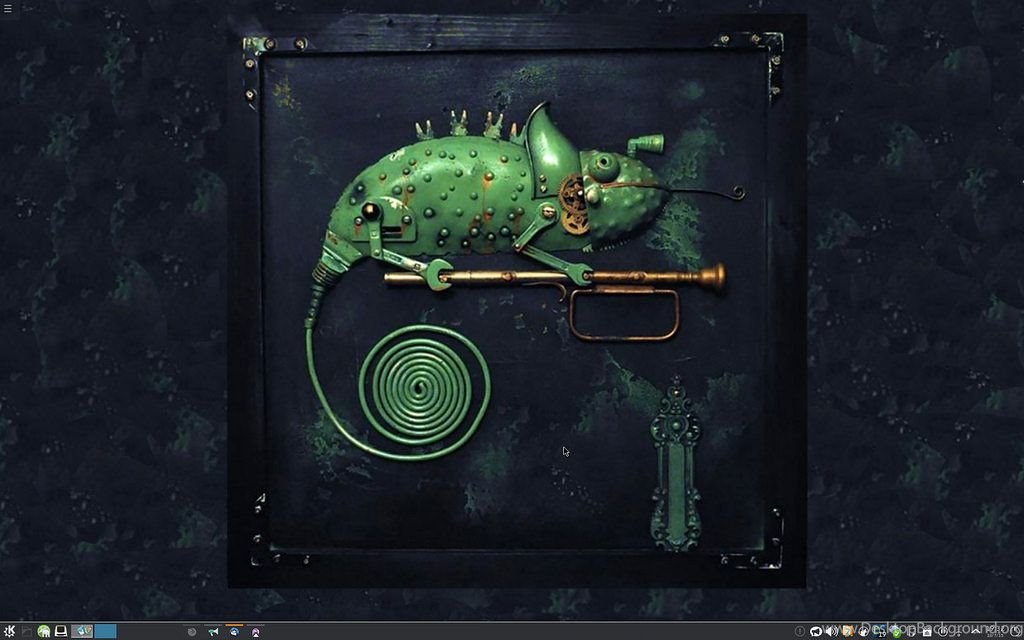Viewport: 1024px width, 640px height.
Task: Open the purple app task entry
Action: 255,632
